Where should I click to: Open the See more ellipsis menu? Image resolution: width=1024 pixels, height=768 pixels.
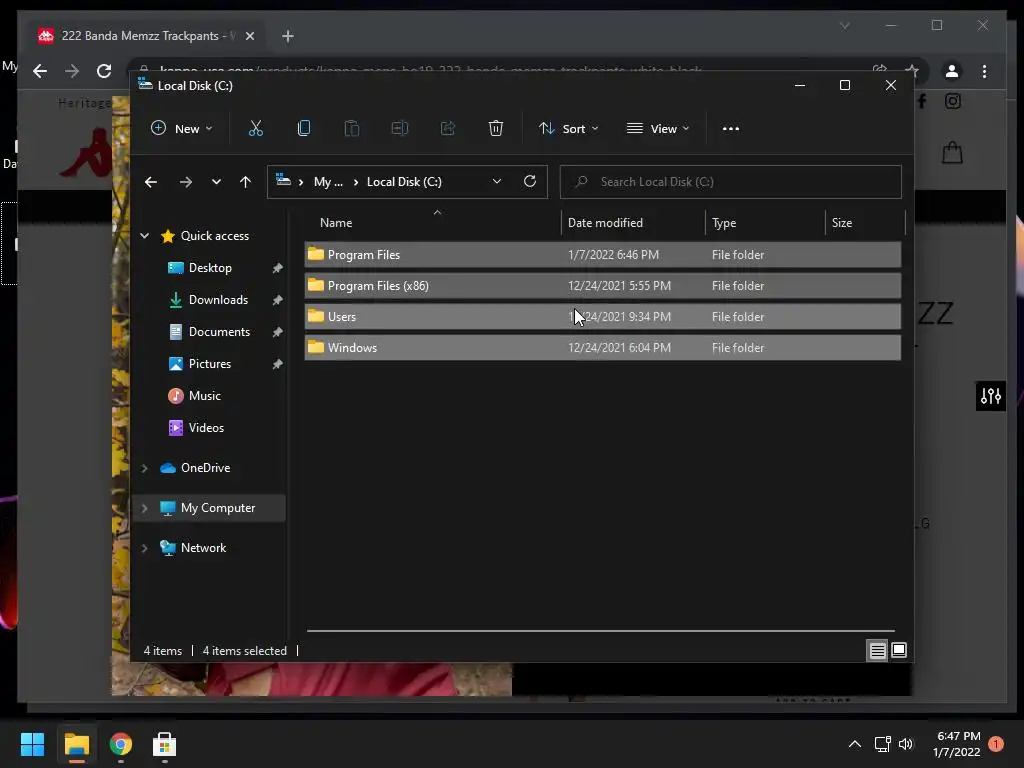(x=731, y=129)
